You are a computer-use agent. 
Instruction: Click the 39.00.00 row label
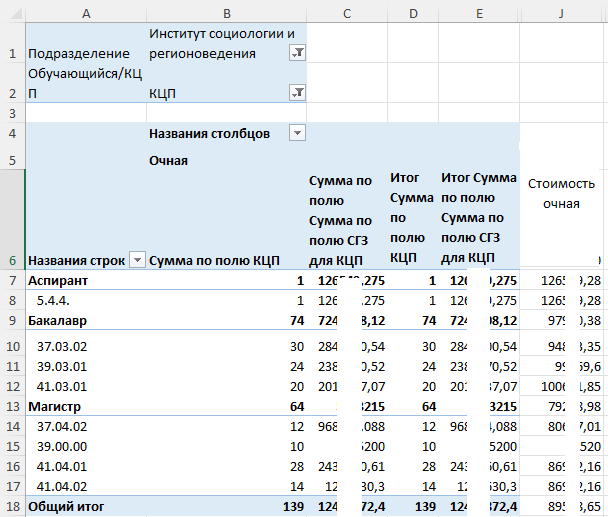point(62,447)
